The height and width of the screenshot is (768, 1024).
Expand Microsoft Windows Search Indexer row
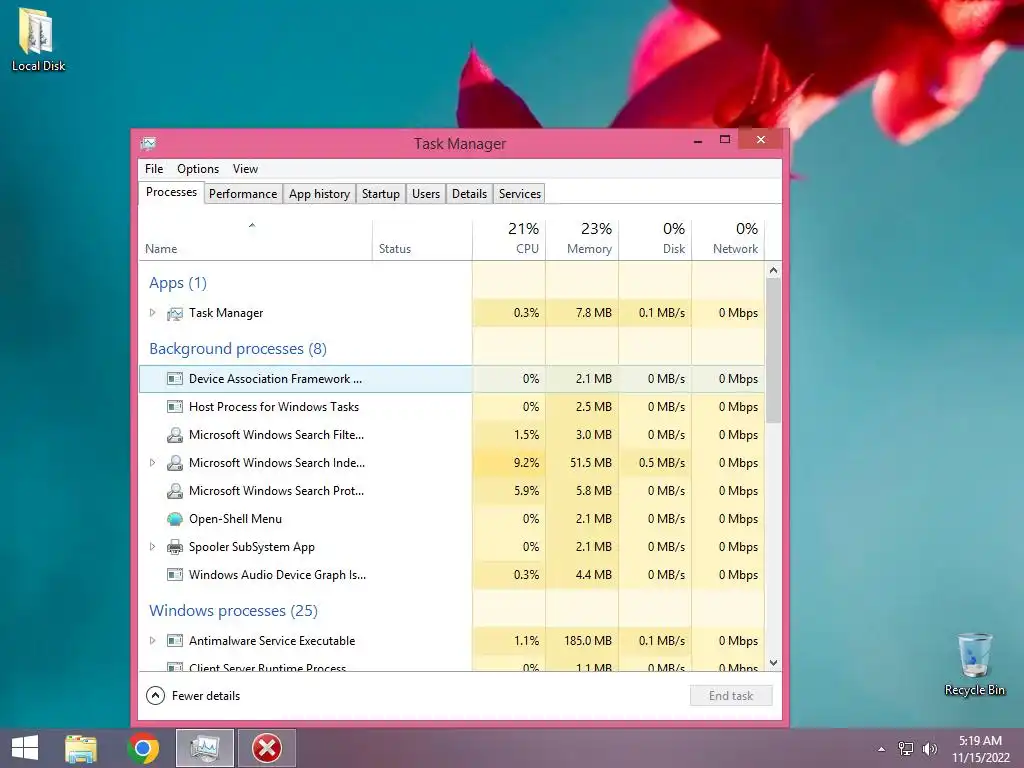[152, 462]
